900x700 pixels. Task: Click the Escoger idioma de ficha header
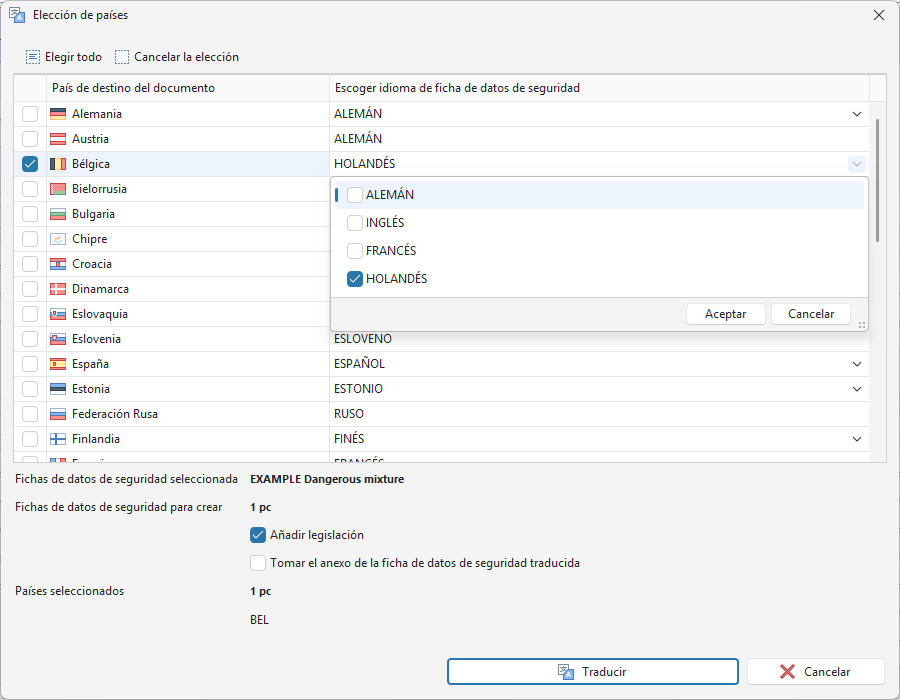pos(599,88)
